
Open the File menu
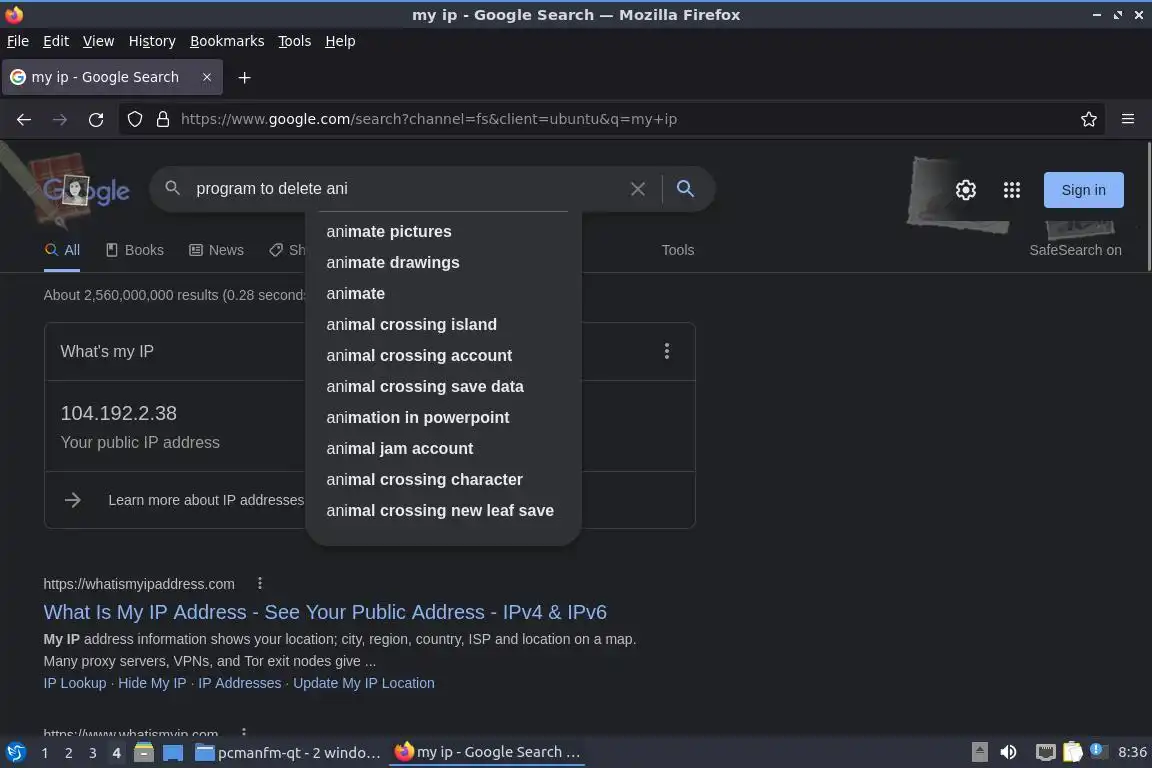click(18, 41)
